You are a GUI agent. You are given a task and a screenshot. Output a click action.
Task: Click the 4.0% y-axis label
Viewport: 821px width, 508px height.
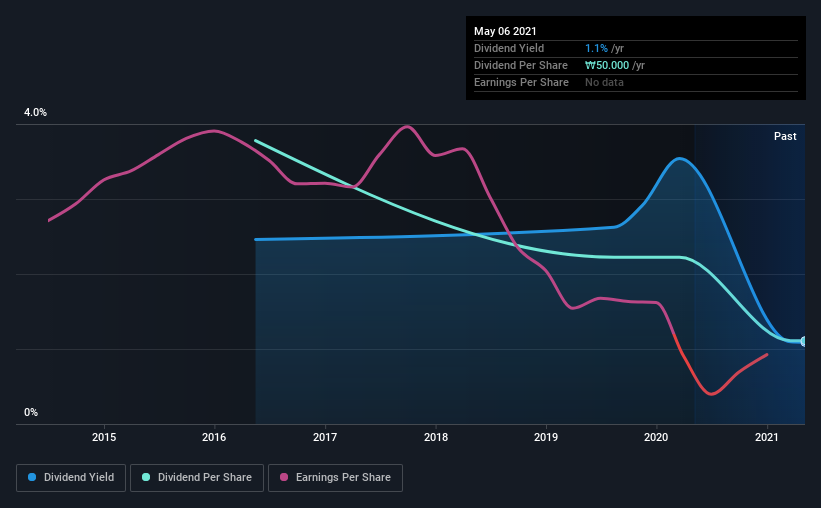(x=35, y=112)
